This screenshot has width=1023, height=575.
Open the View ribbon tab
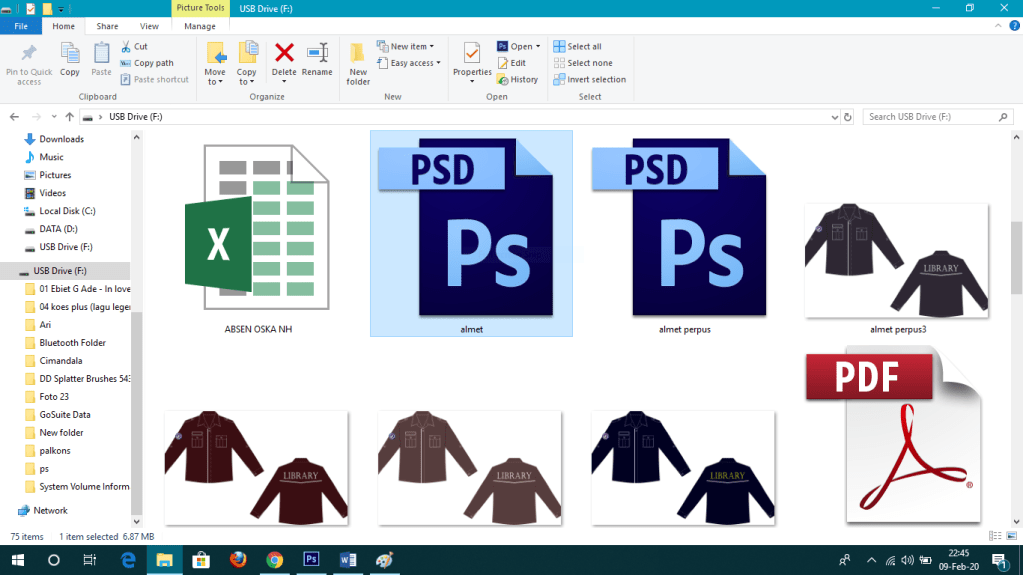tap(149, 26)
